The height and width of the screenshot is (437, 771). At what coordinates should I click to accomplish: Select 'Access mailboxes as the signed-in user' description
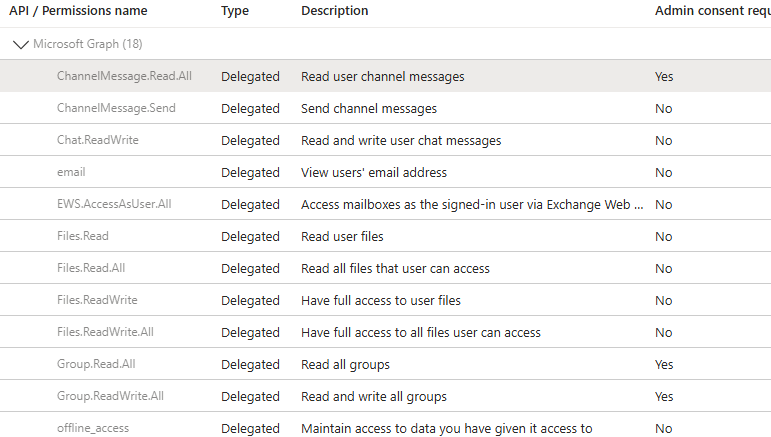tap(472, 204)
